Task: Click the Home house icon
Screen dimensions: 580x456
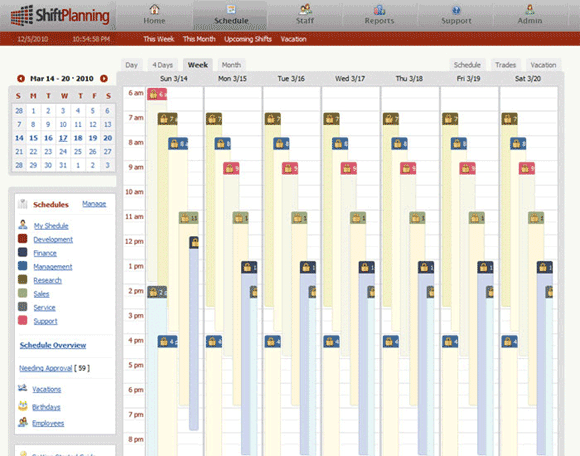Action: (154, 9)
